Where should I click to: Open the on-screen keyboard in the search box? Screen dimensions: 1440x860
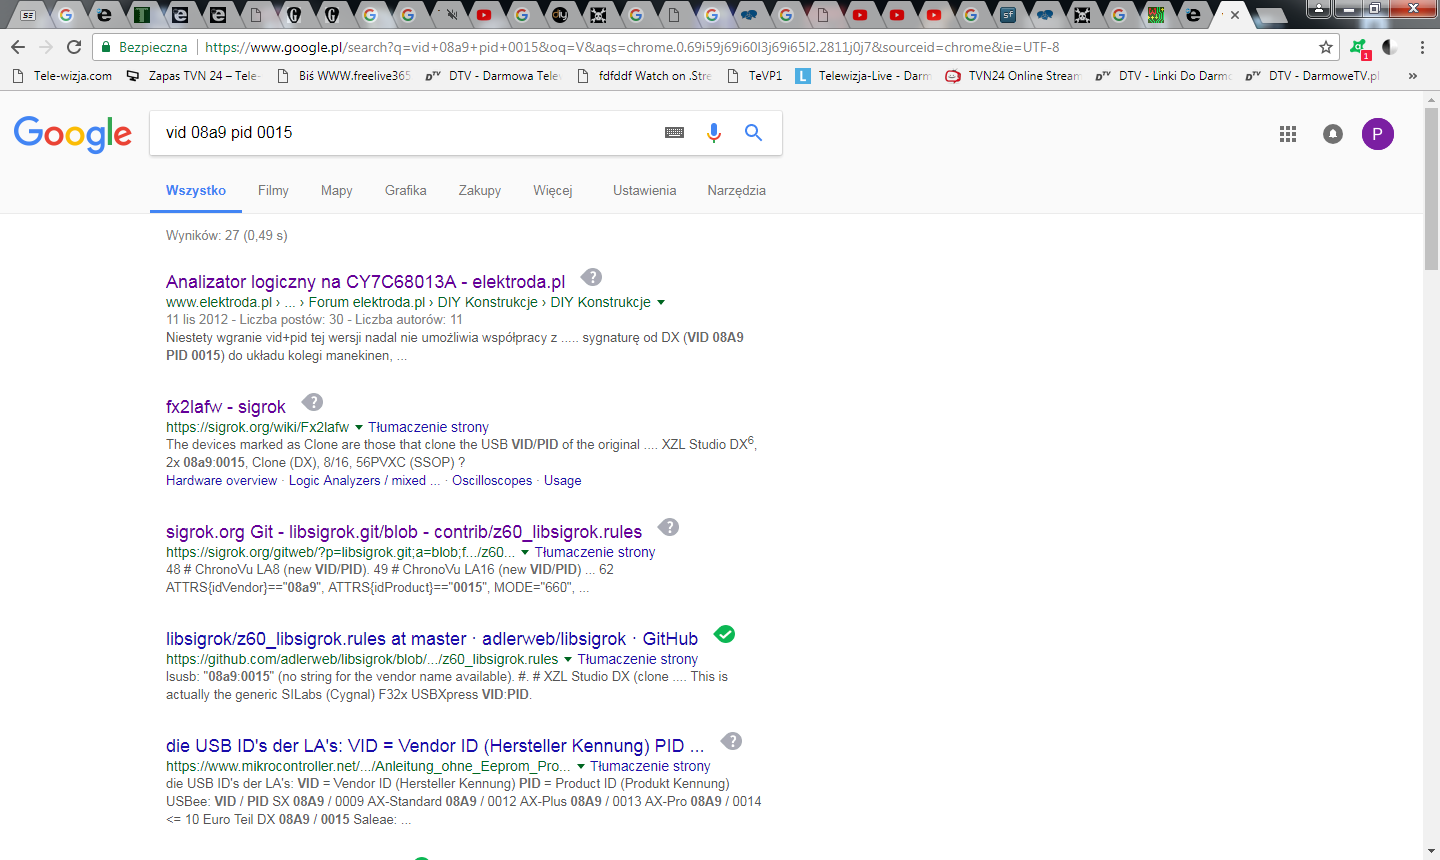[x=675, y=132]
